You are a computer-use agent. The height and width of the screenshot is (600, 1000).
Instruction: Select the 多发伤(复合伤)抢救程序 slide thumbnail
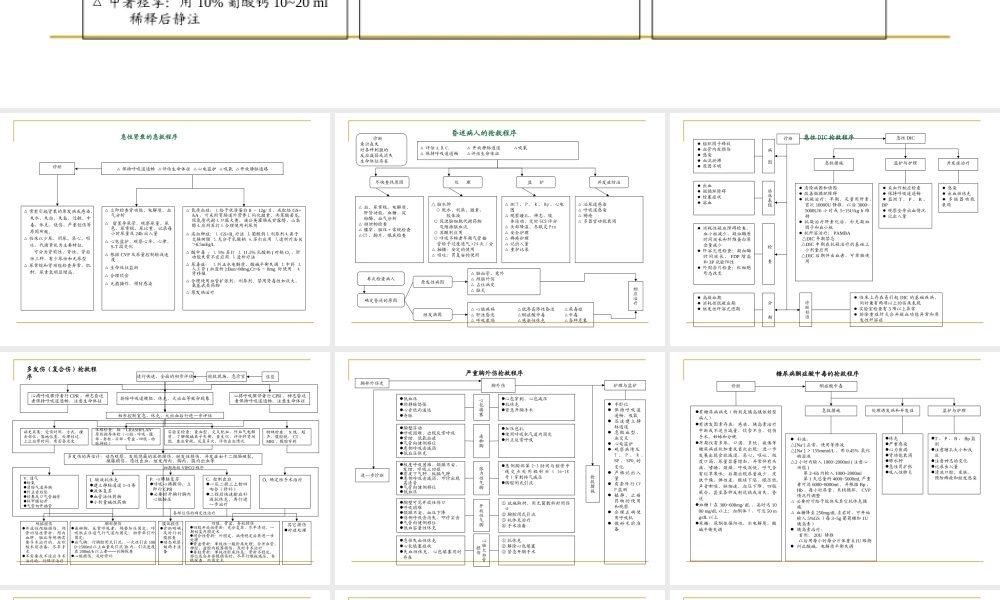point(165,467)
